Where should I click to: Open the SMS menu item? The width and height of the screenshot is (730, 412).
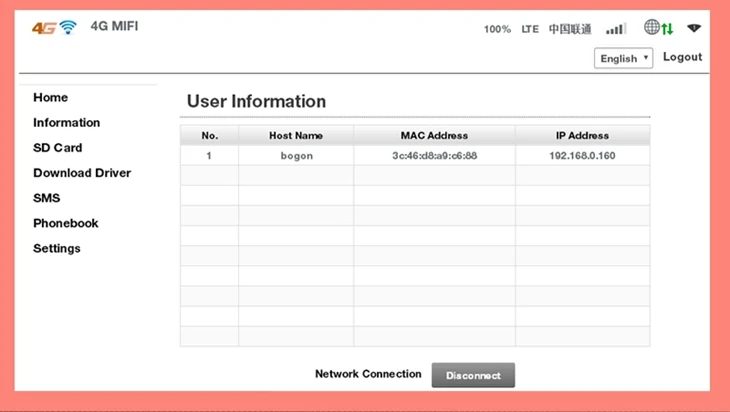47,198
